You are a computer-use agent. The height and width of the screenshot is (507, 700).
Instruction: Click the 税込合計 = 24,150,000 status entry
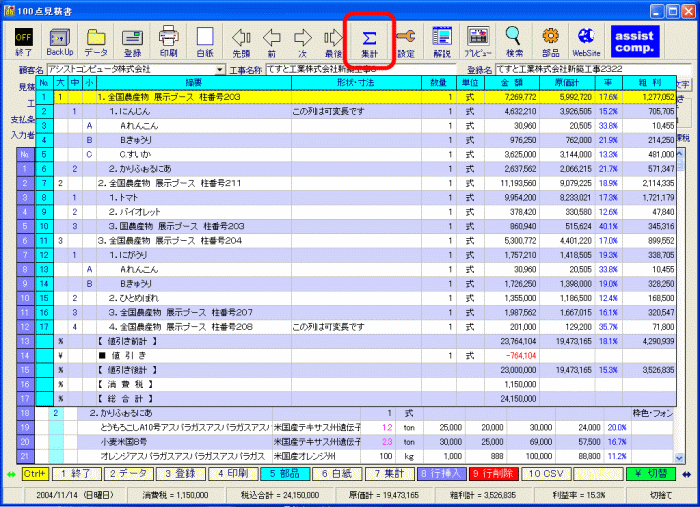click(x=280, y=495)
